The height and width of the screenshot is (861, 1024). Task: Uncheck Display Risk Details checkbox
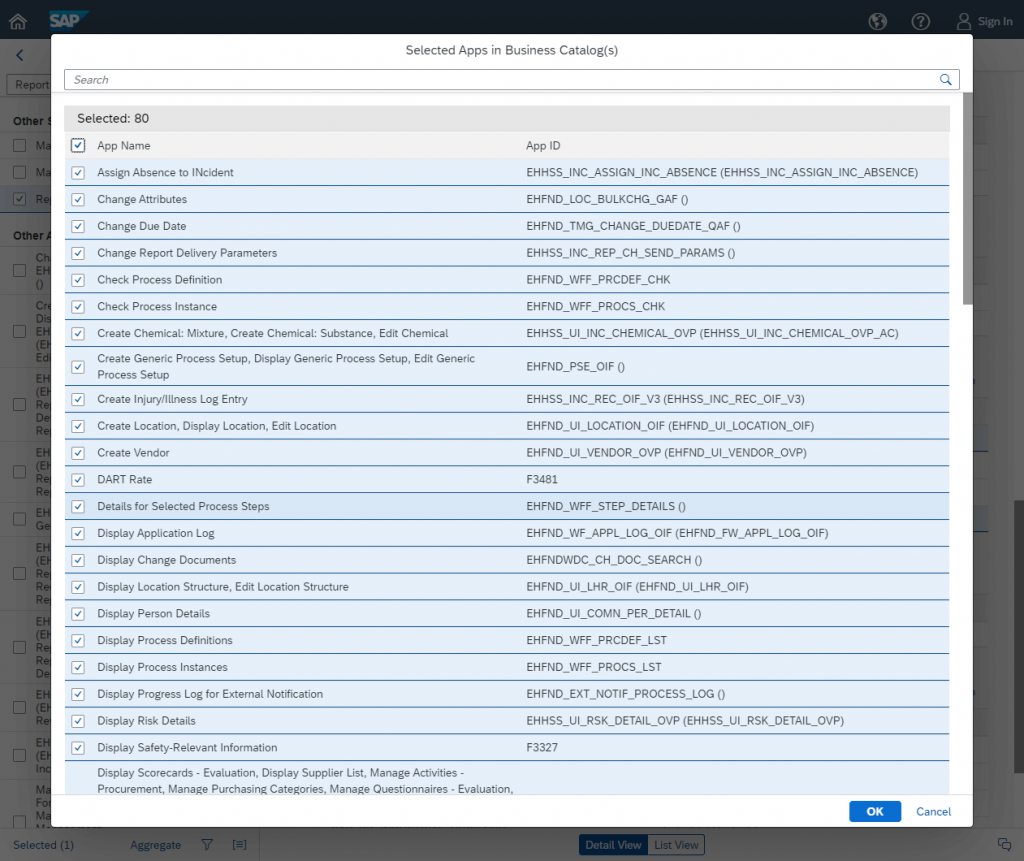[x=78, y=721]
